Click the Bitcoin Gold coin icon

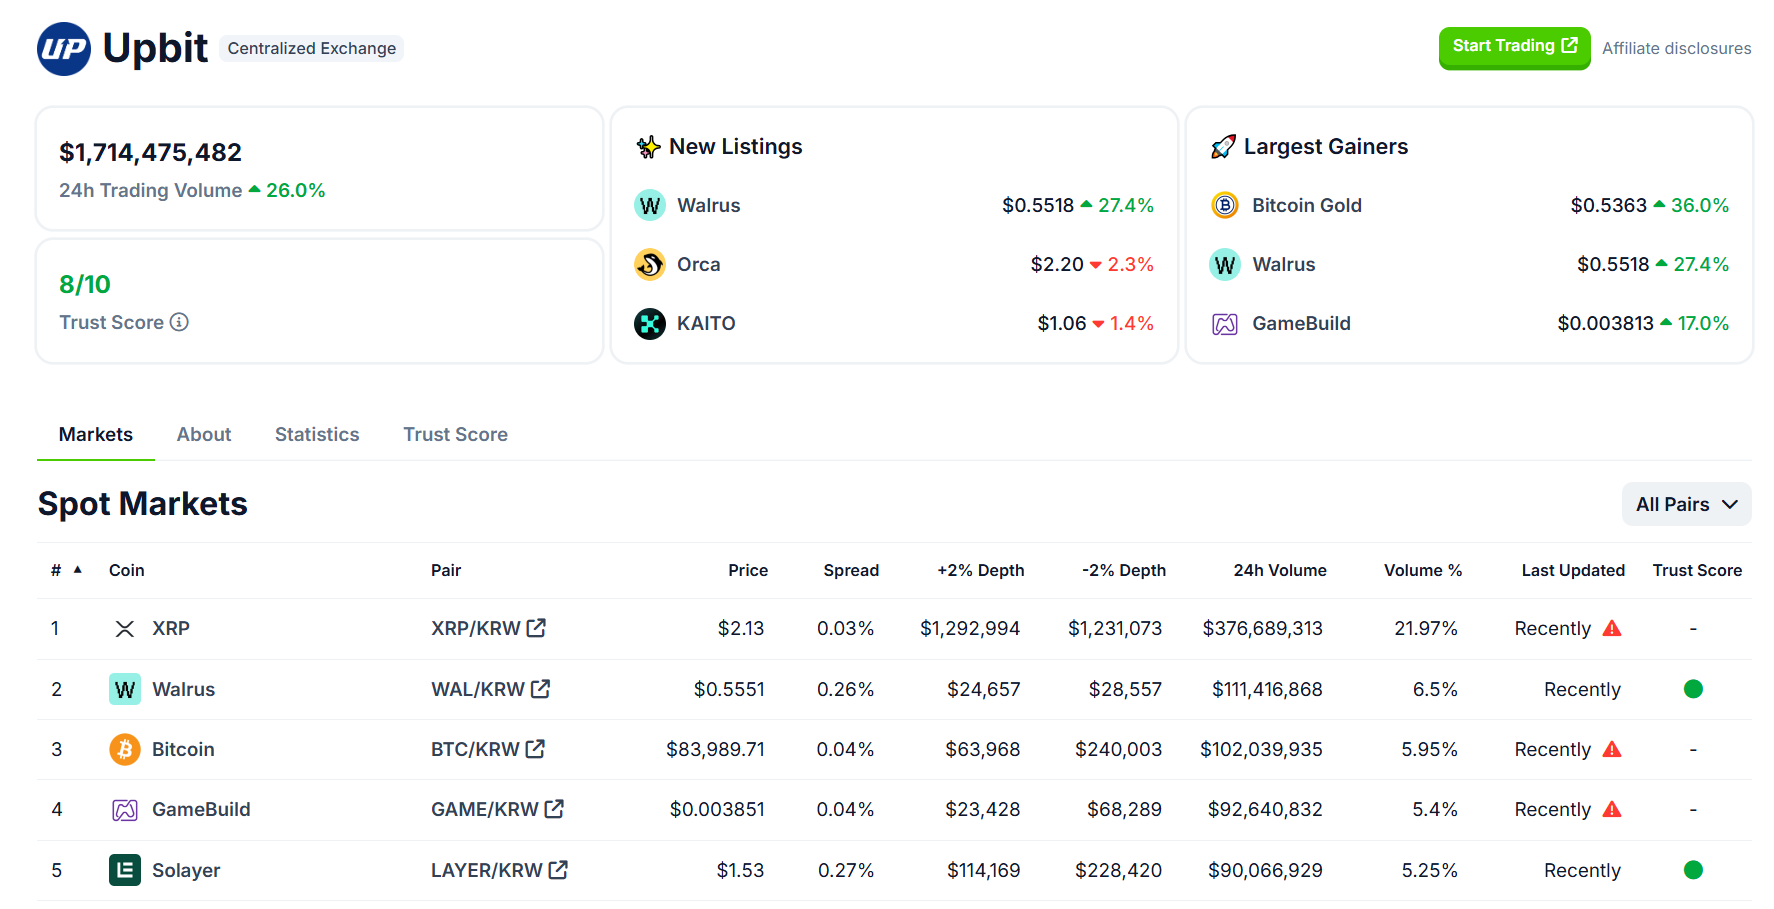pyautogui.click(x=1225, y=205)
